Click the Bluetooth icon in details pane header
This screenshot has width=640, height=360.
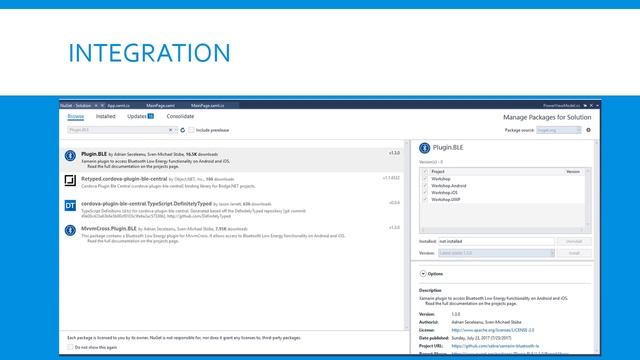[x=424, y=148]
